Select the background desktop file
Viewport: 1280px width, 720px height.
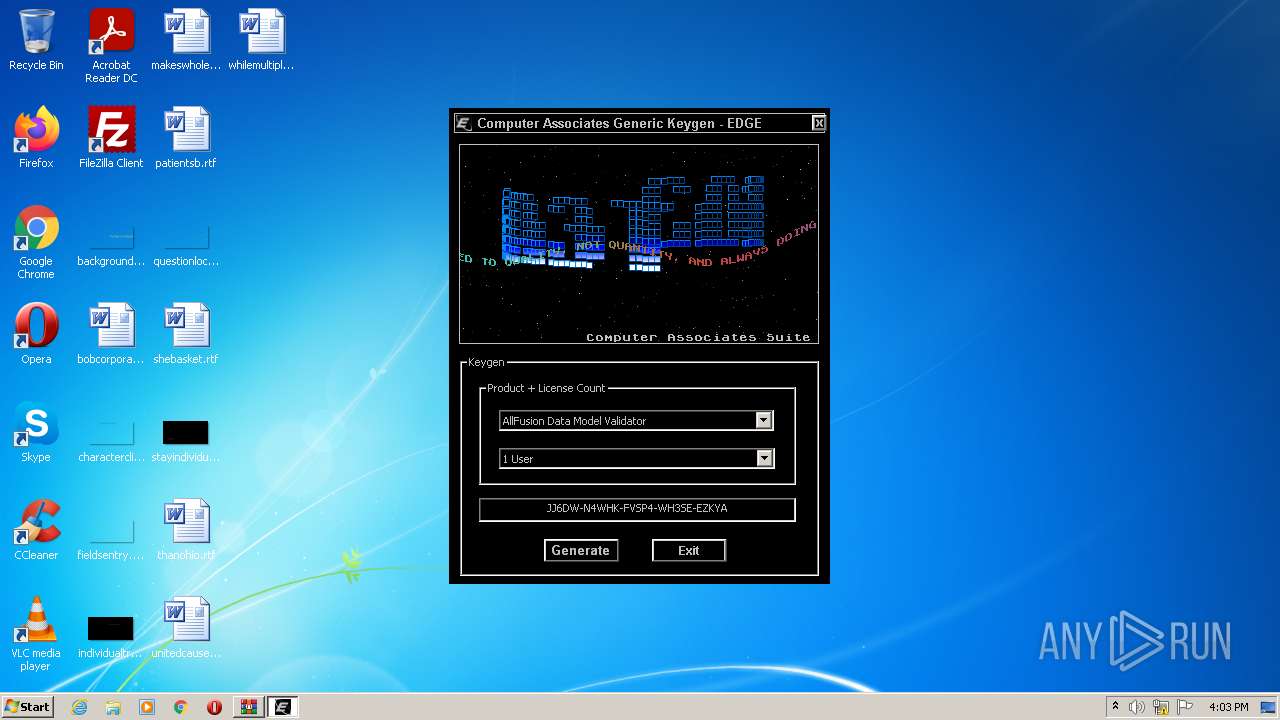(111, 246)
